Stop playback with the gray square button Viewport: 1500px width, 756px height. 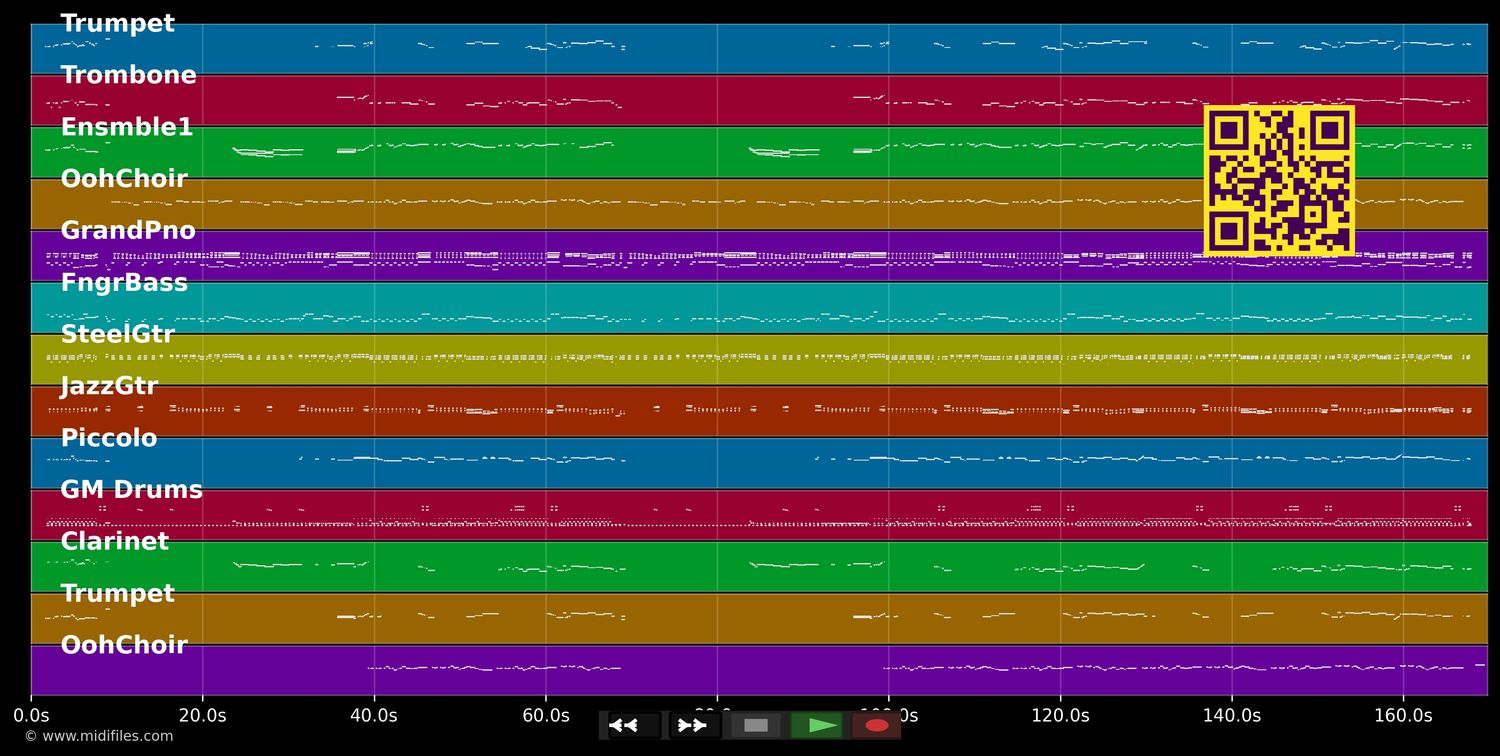coord(756,725)
